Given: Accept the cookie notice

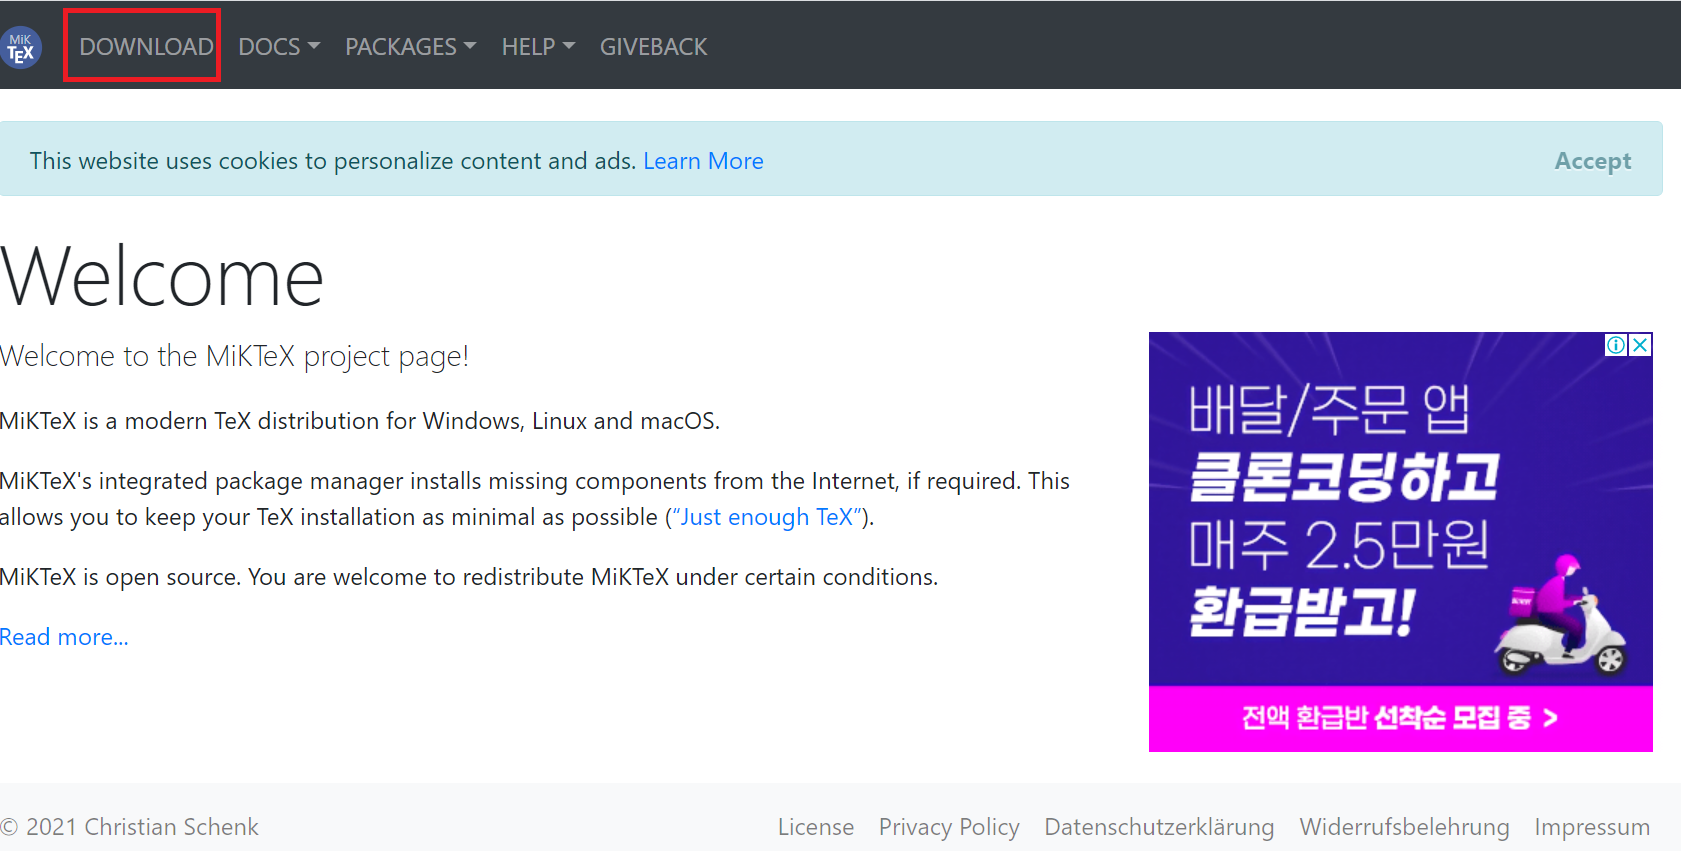Looking at the screenshot, I should pyautogui.click(x=1592, y=161).
